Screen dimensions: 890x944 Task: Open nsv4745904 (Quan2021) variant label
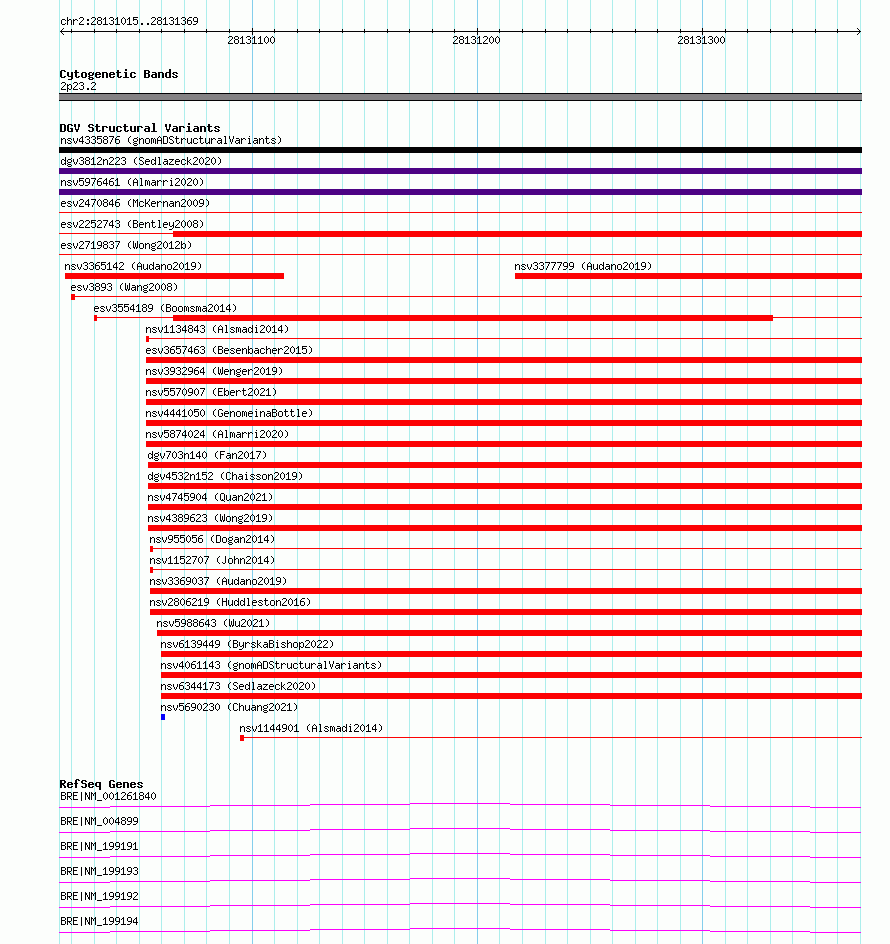[210, 497]
